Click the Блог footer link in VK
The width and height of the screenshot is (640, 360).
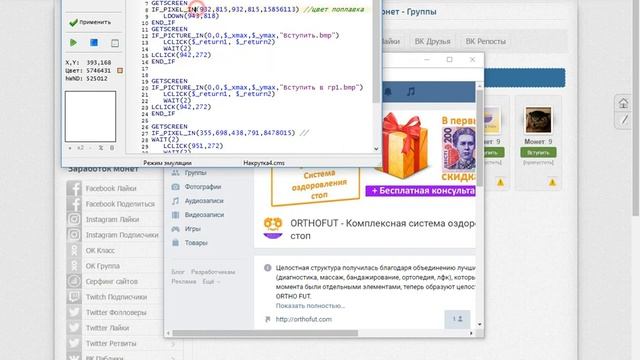click(x=178, y=272)
